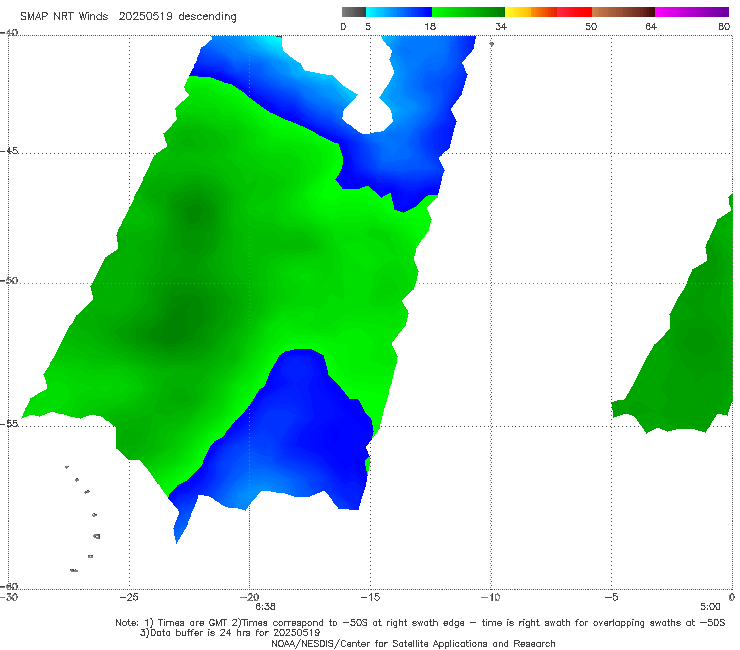Click the latitude label "-50"
The image size is (740, 650).
click(x=9, y=280)
